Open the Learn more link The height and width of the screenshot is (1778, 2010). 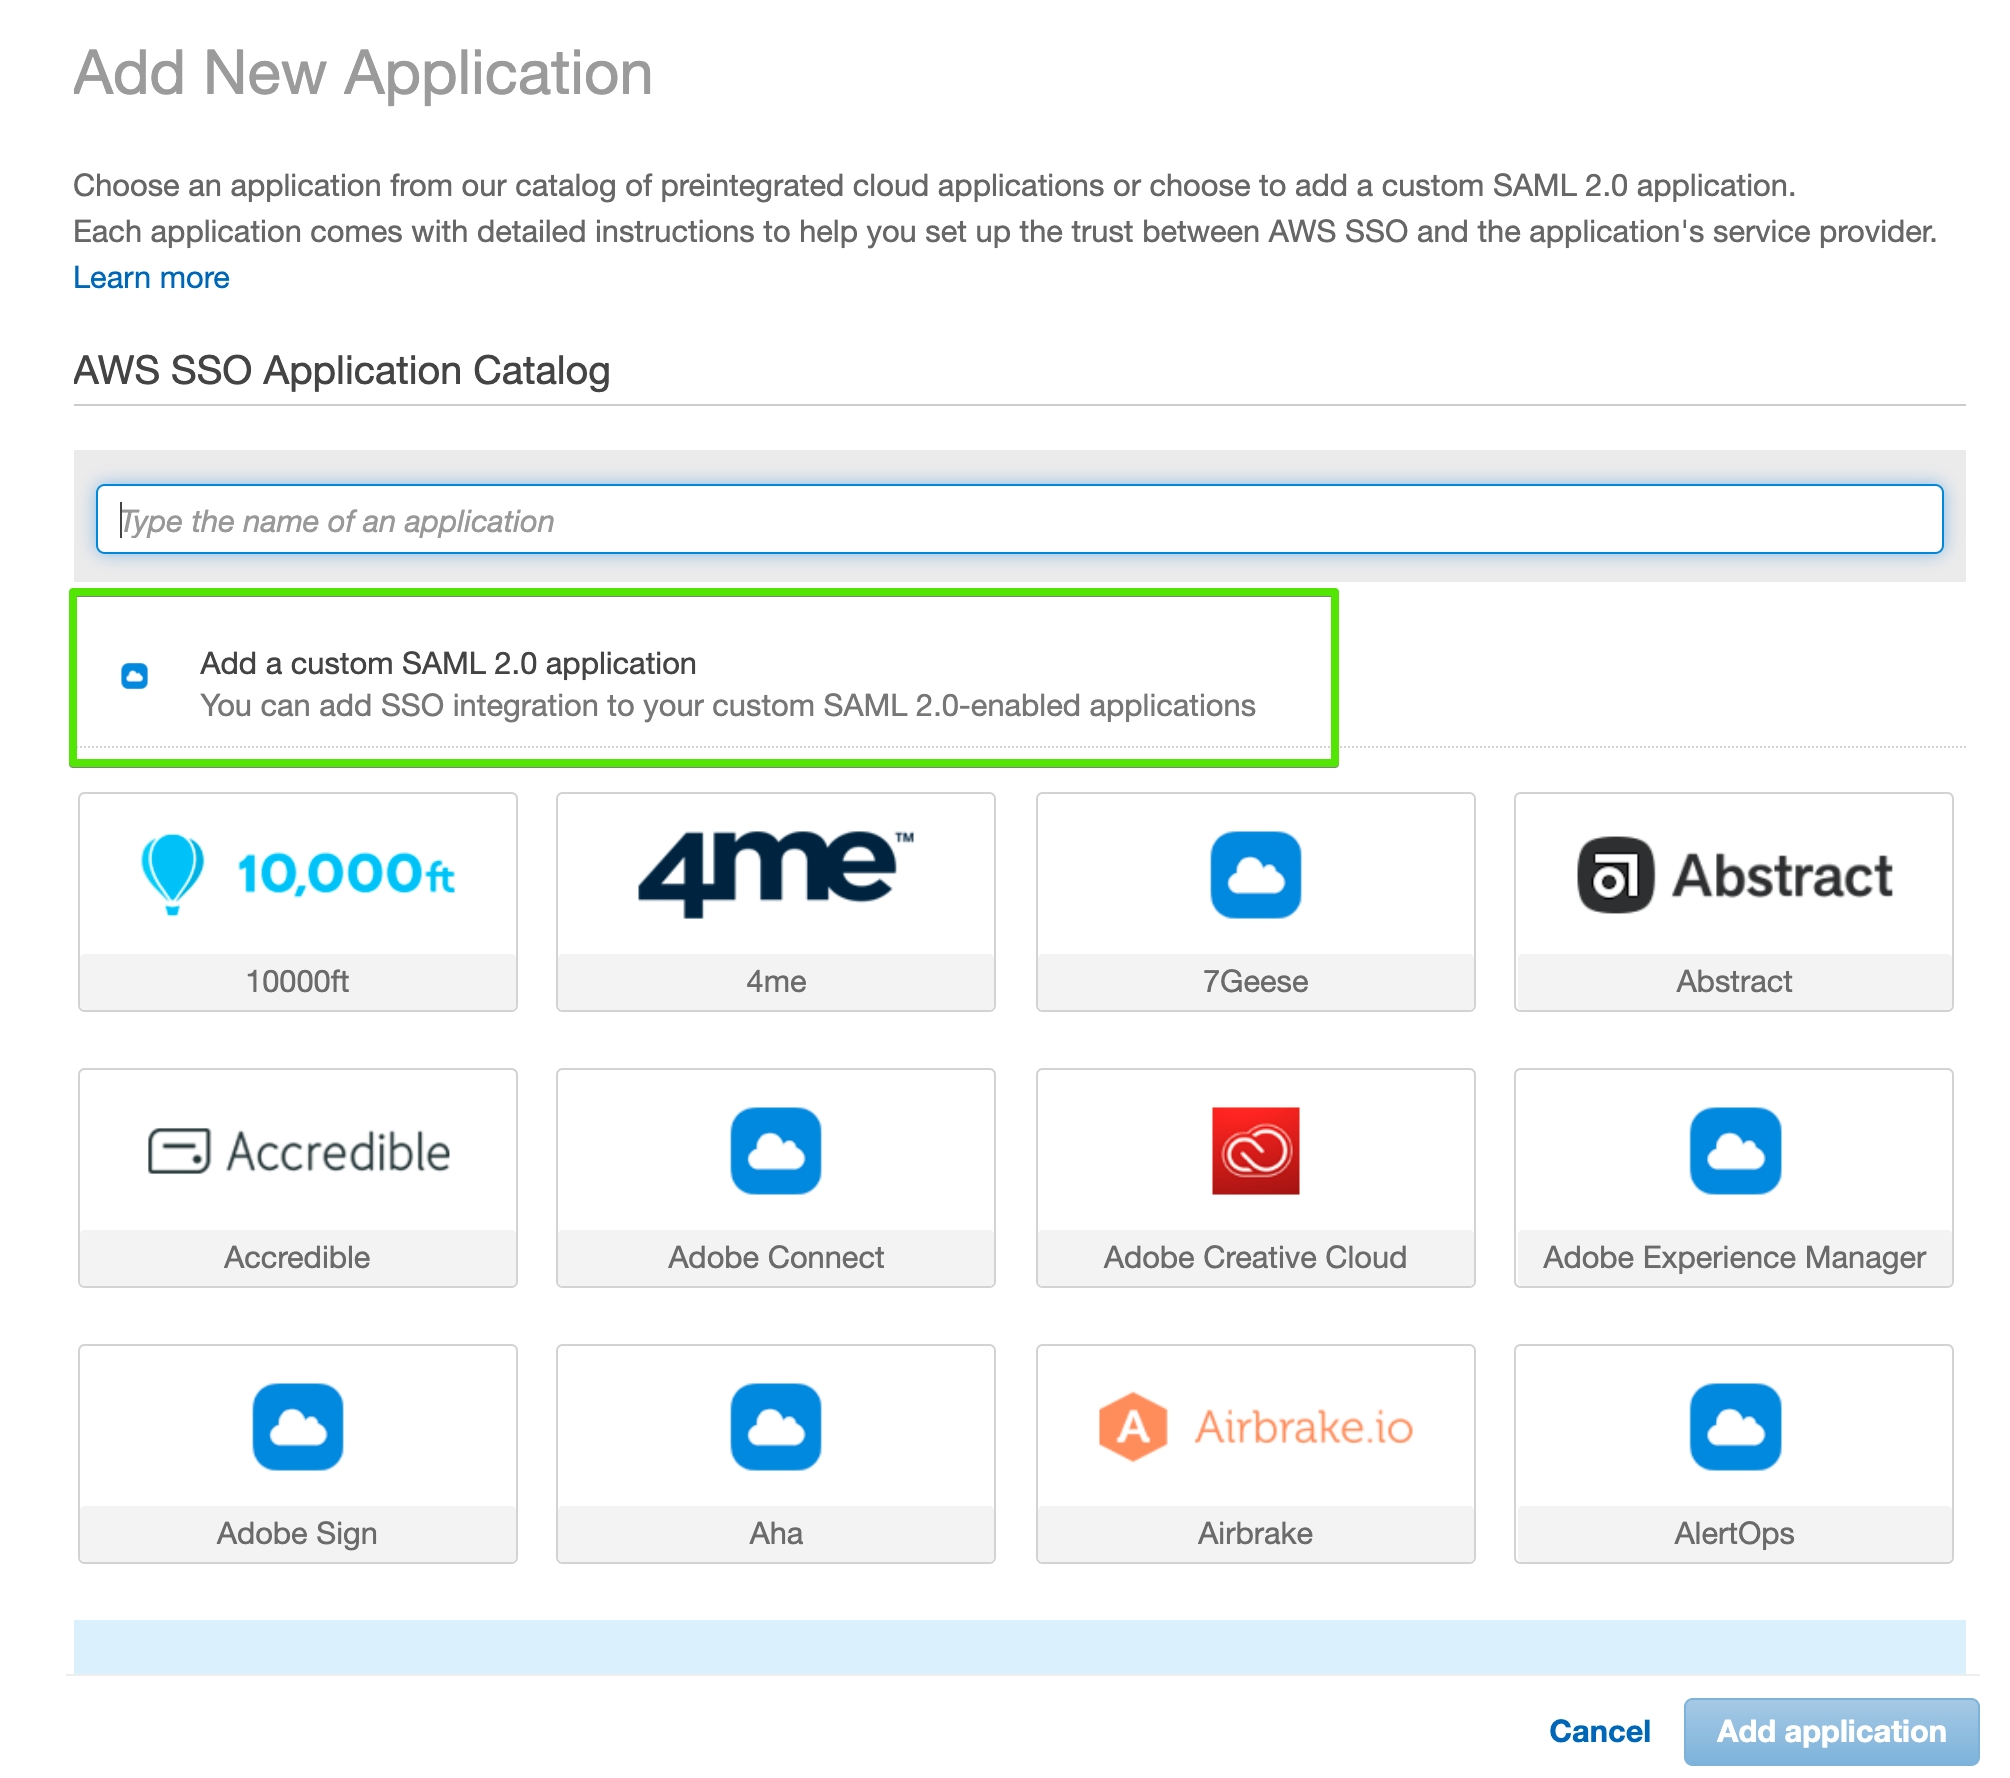(151, 277)
